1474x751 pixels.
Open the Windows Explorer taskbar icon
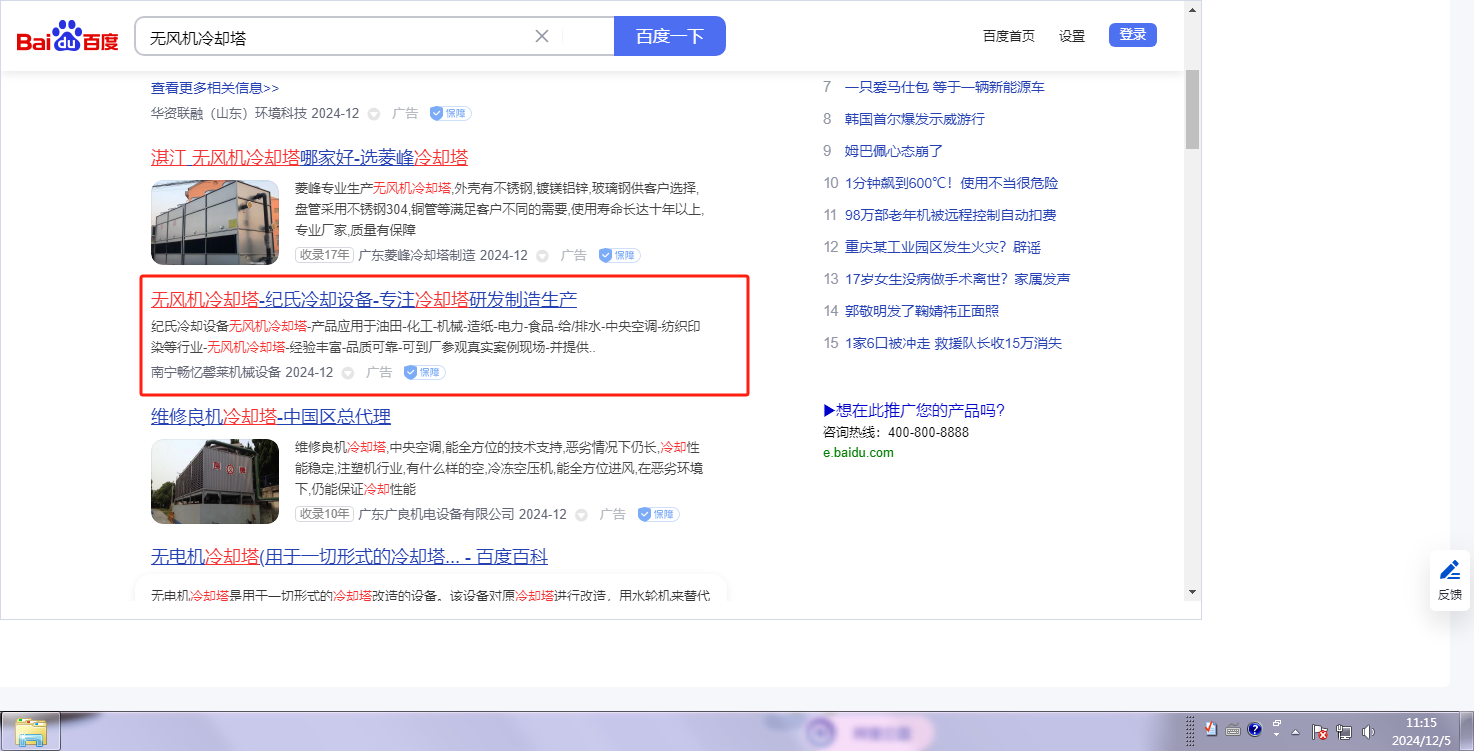31,731
